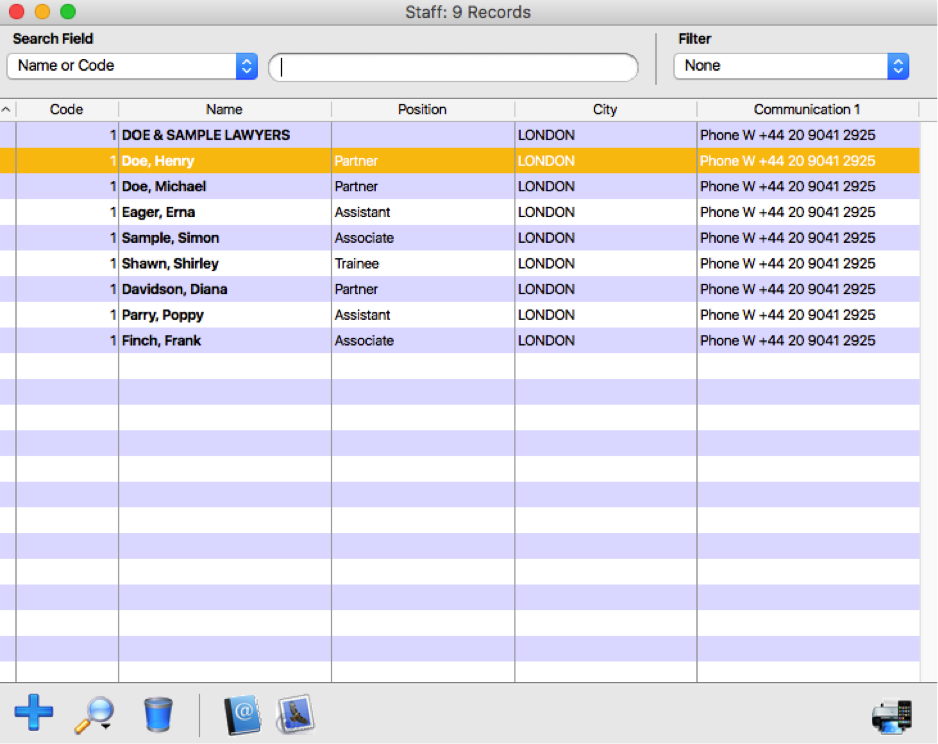Click the City column header
This screenshot has width=938, height=744.
point(605,109)
